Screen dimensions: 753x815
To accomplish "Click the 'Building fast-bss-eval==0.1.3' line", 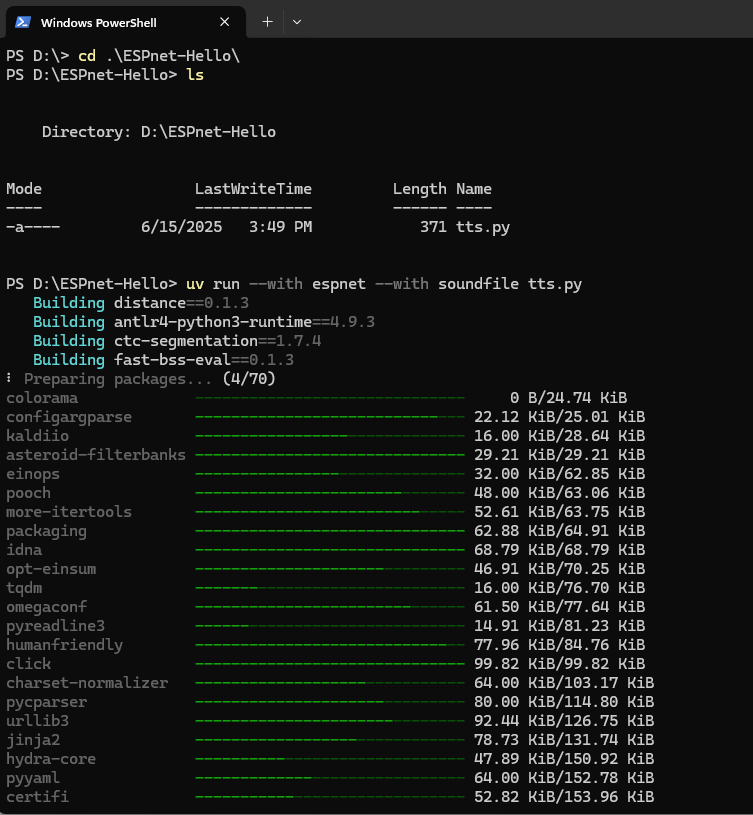I will coord(163,360).
